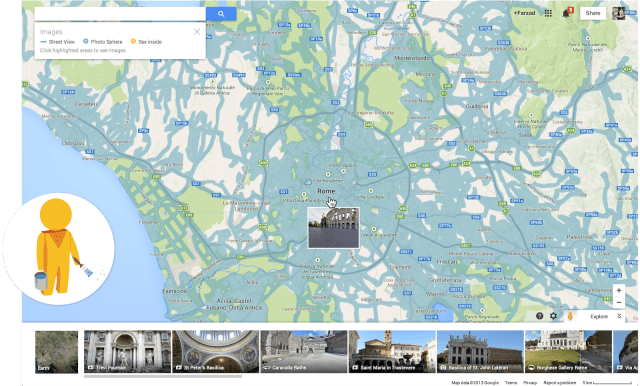The height and width of the screenshot is (386, 640).
Task: Open the +Farzad profile link
Action: pos(524,13)
